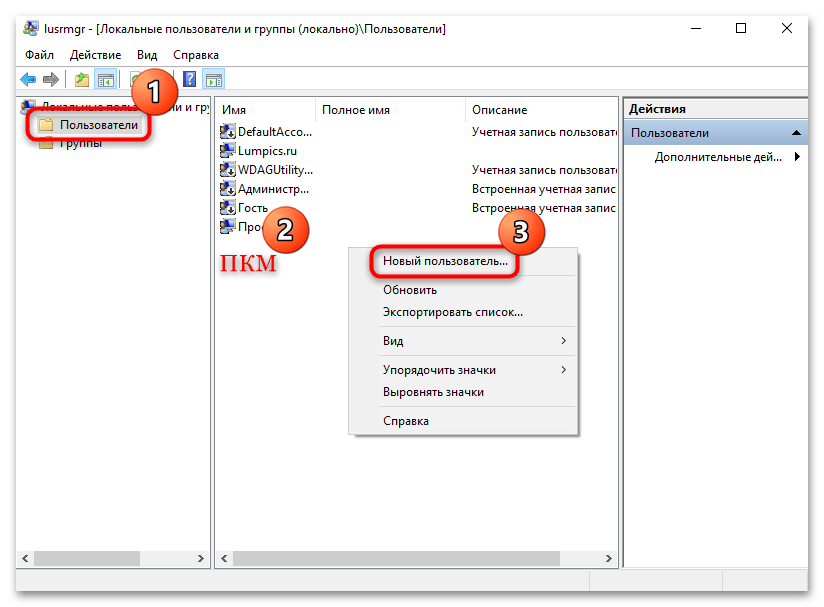The image size is (824, 607).
Task: Select the DefaultAcco... user name
Action: click(x=275, y=132)
